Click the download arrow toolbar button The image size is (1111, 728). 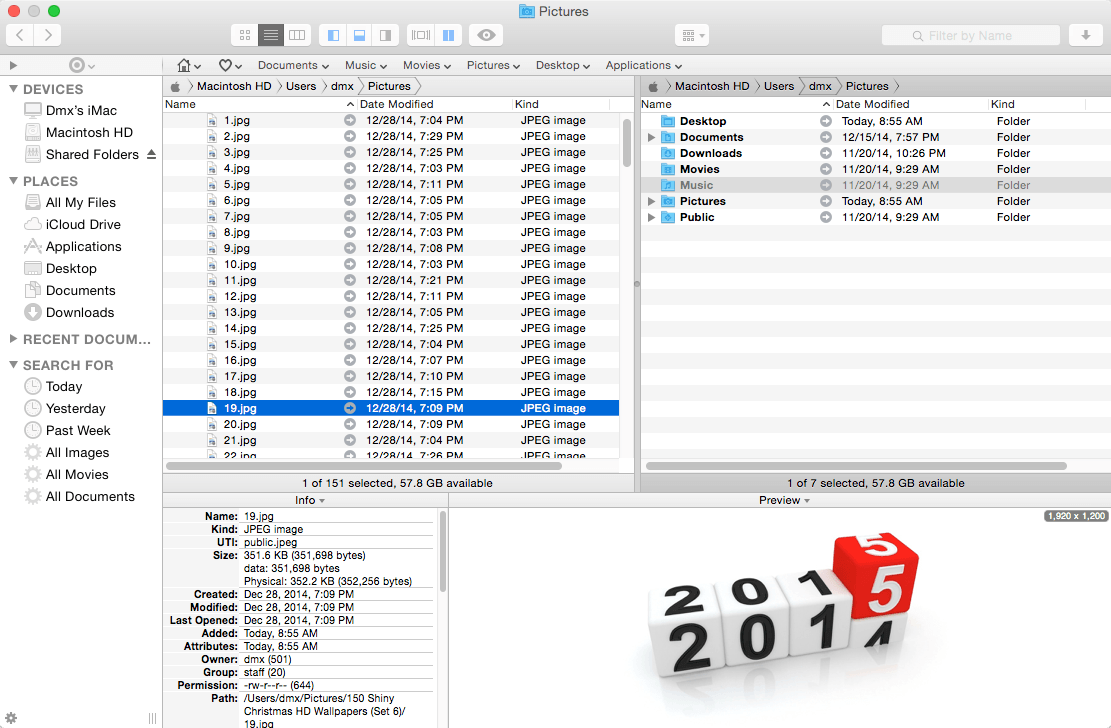click(1085, 35)
